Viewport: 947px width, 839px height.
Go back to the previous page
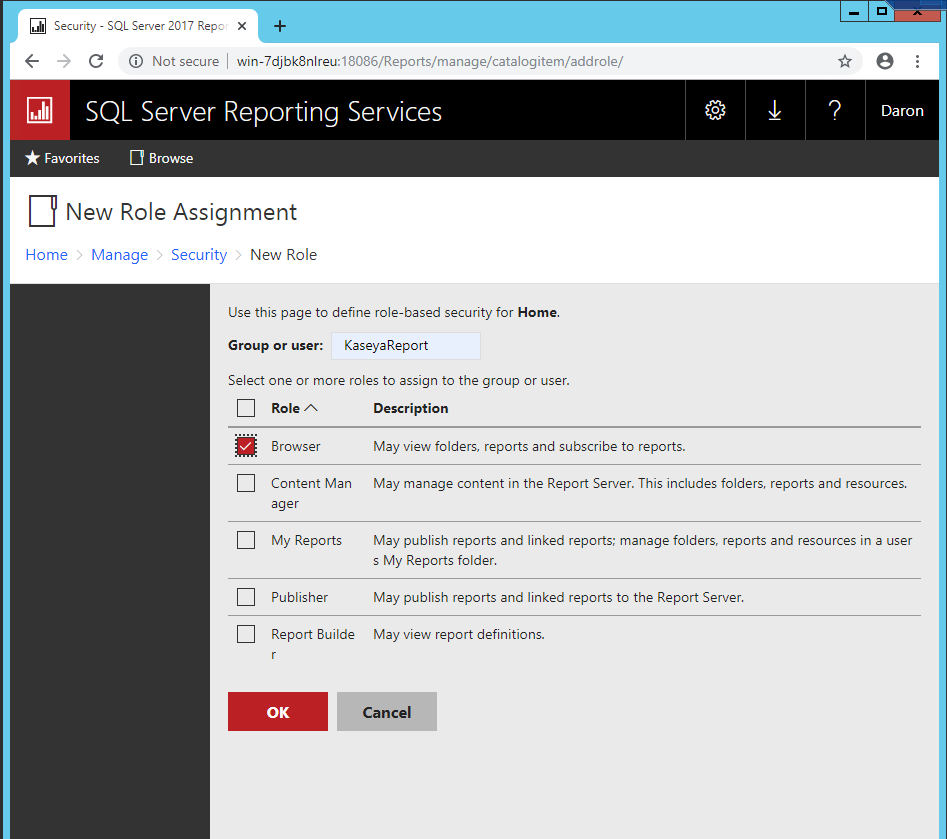(x=32, y=61)
